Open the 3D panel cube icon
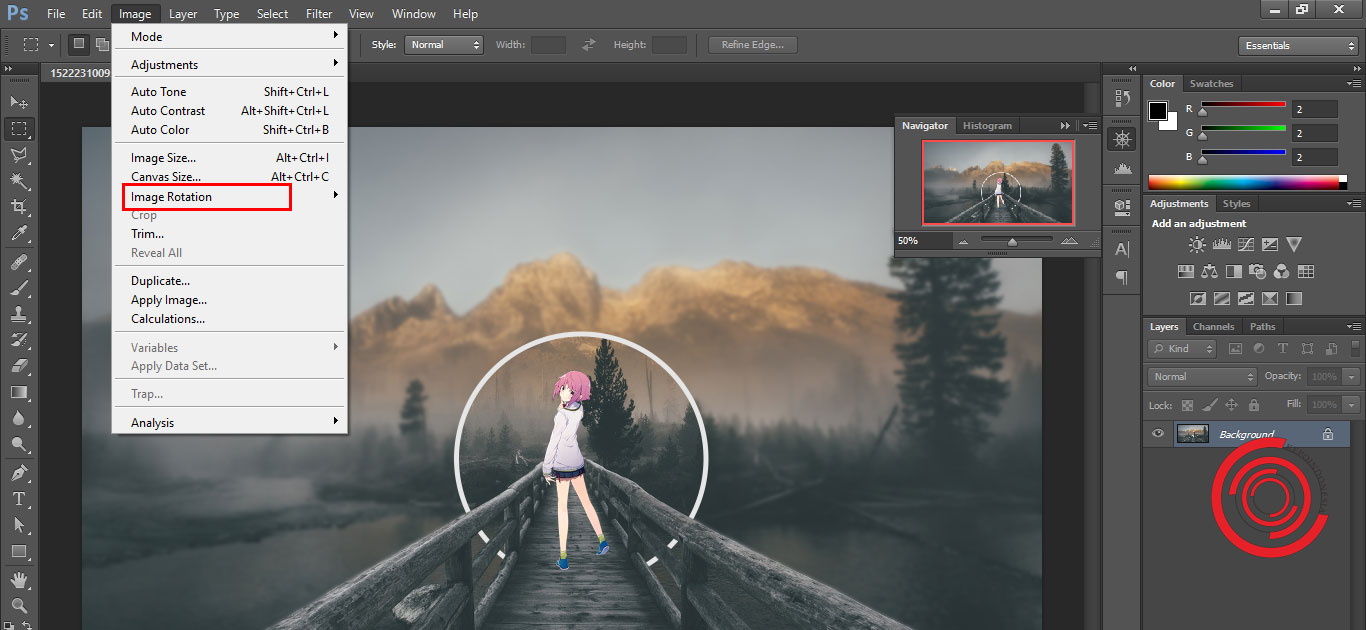Screen dimensions: 1366x630 tap(1122, 206)
